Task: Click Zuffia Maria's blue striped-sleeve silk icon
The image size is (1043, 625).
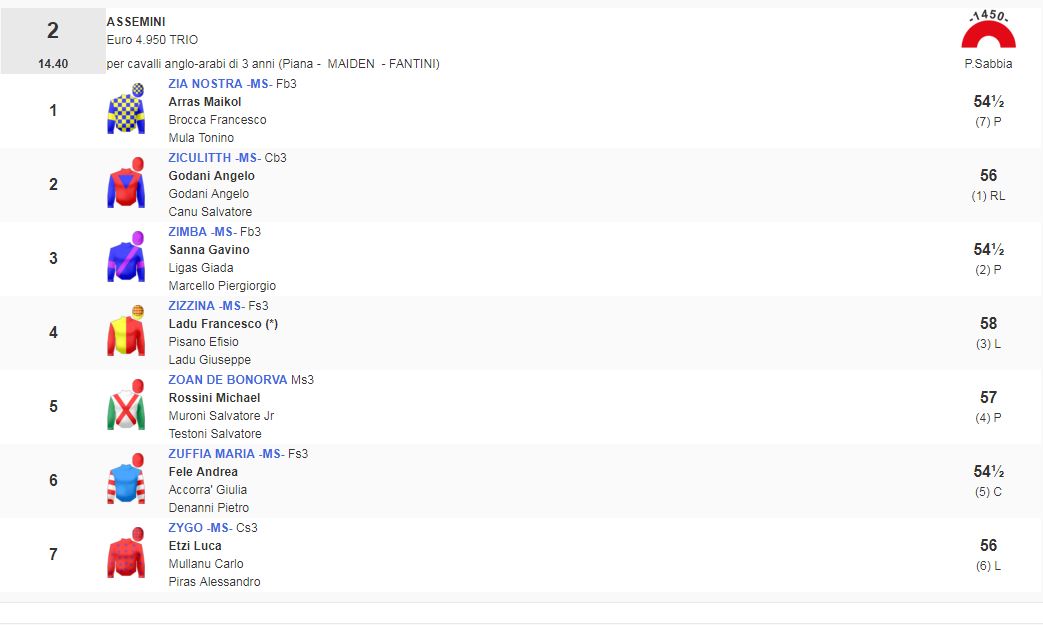Action: tap(126, 479)
